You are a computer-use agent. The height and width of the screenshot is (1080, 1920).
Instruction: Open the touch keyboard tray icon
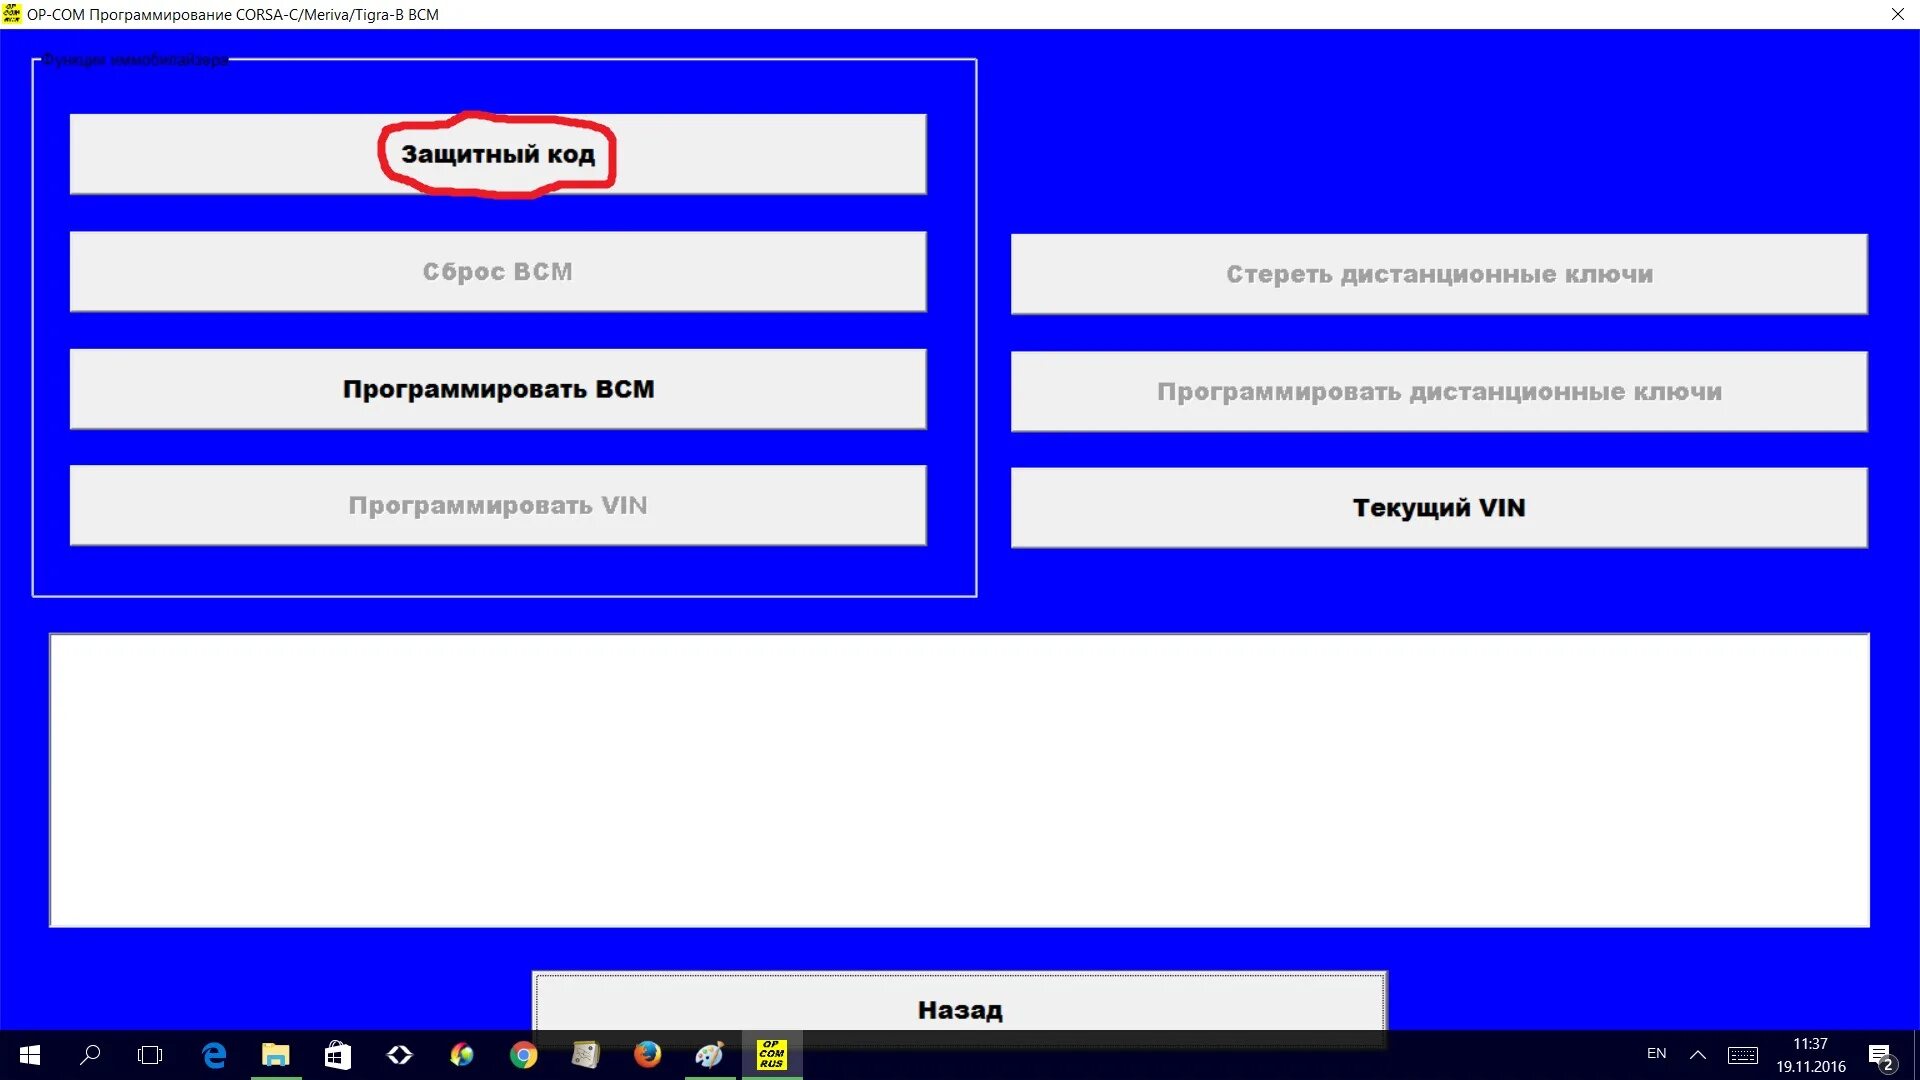pos(1743,1055)
